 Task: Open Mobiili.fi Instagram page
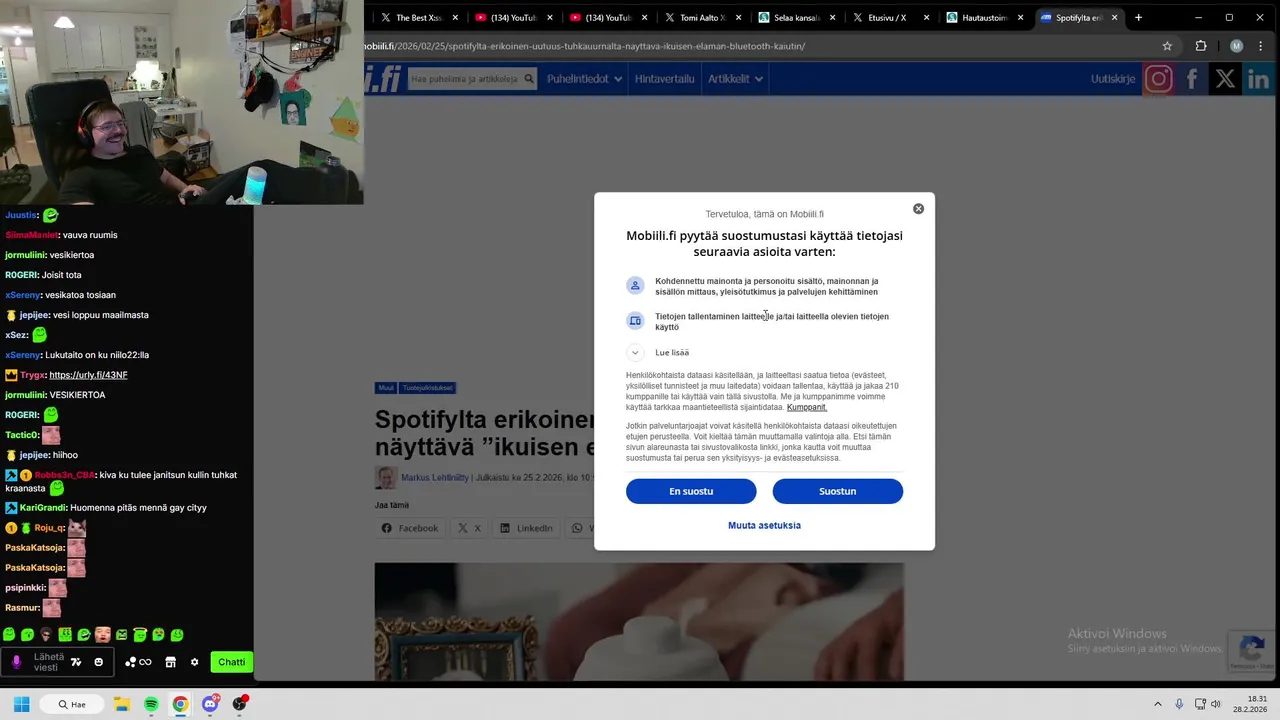pos(1158,79)
